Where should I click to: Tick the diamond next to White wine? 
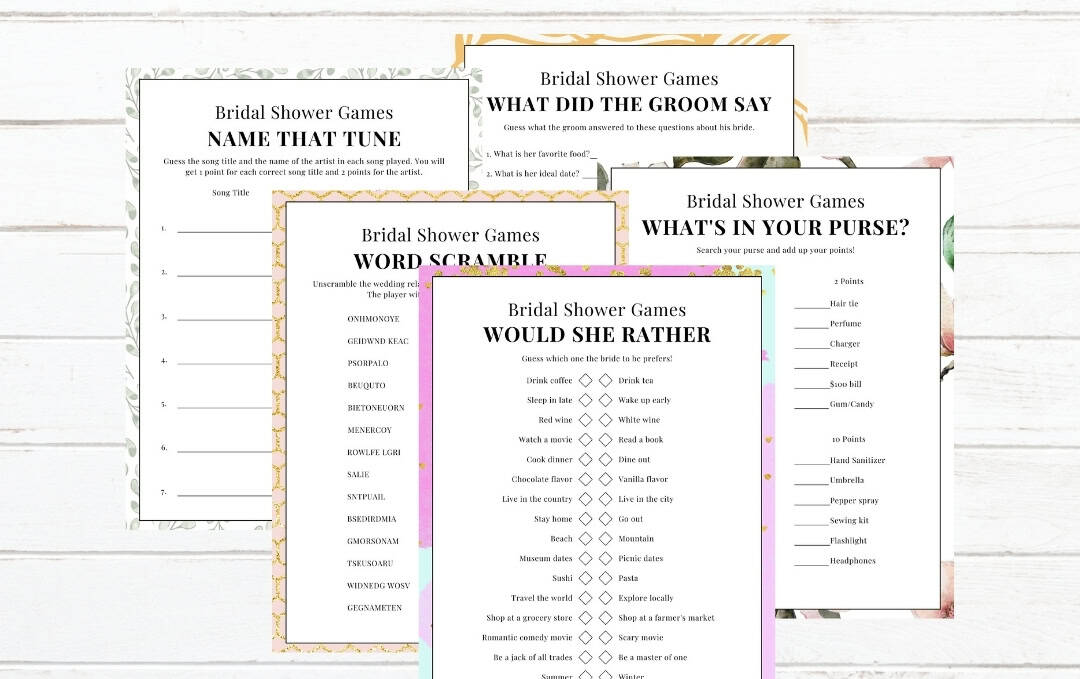click(606, 420)
